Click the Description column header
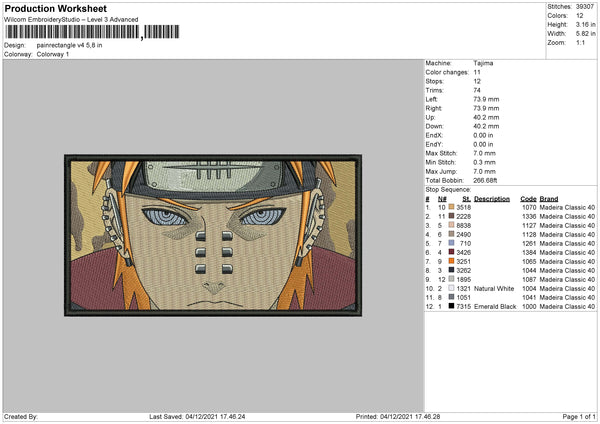The height and width of the screenshot is (424, 600). coord(492,199)
